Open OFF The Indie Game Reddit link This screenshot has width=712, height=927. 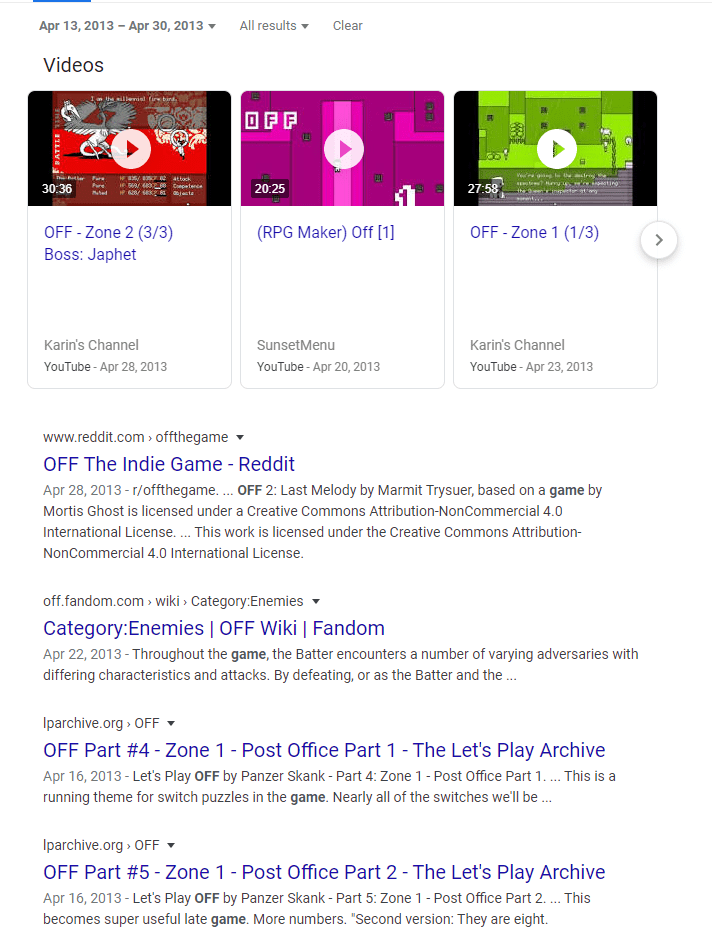click(x=169, y=464)
